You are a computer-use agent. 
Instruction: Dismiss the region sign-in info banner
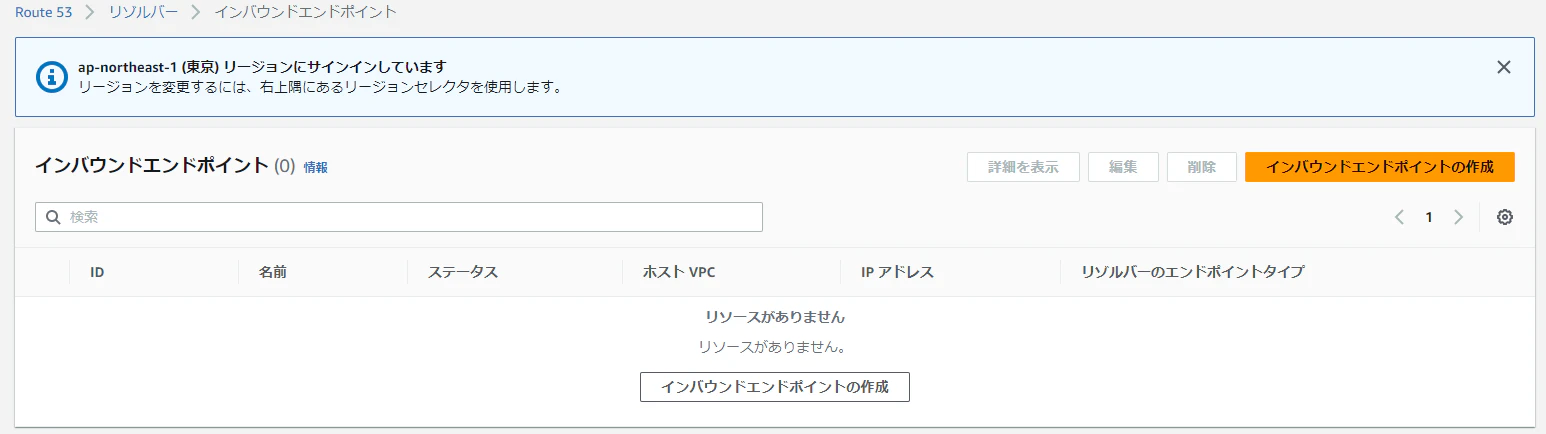[1503, 67]
